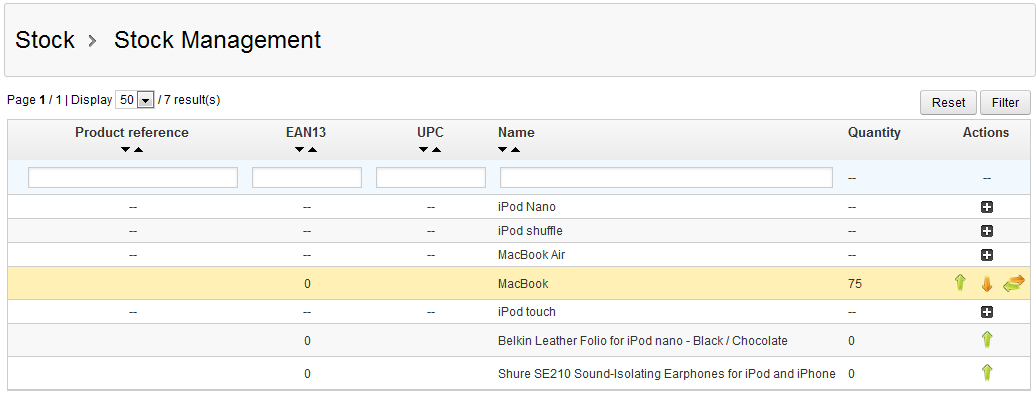Expand details for iPod shuffle row

986,231
